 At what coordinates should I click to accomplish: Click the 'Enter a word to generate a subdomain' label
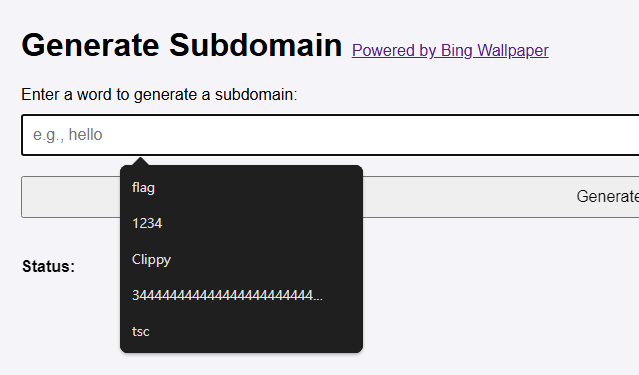point(159,95)
